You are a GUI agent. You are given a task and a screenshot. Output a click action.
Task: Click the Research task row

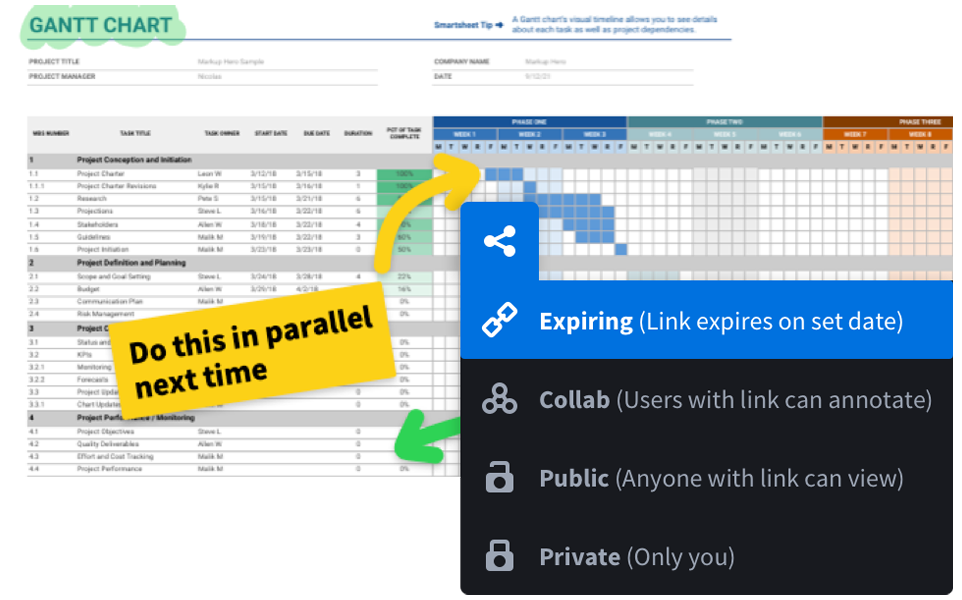point(230,199)
